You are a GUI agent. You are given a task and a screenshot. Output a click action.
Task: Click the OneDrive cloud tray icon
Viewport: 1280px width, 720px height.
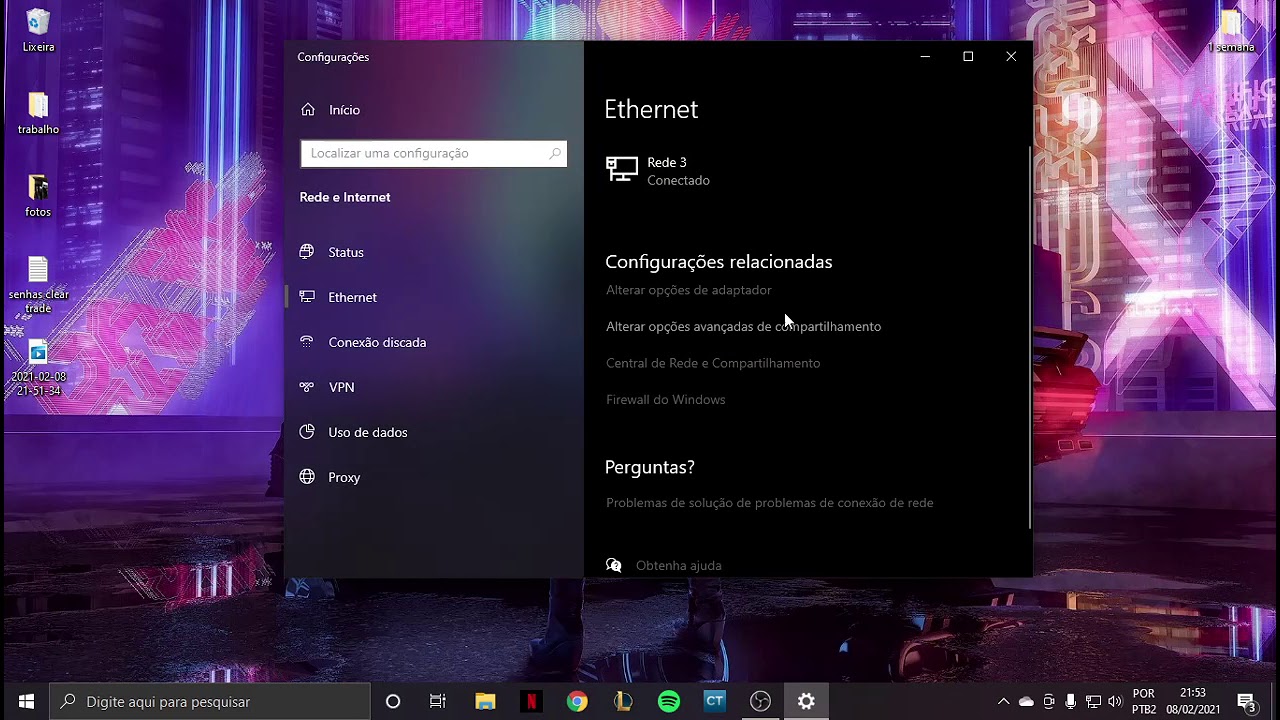[1026, 702]
